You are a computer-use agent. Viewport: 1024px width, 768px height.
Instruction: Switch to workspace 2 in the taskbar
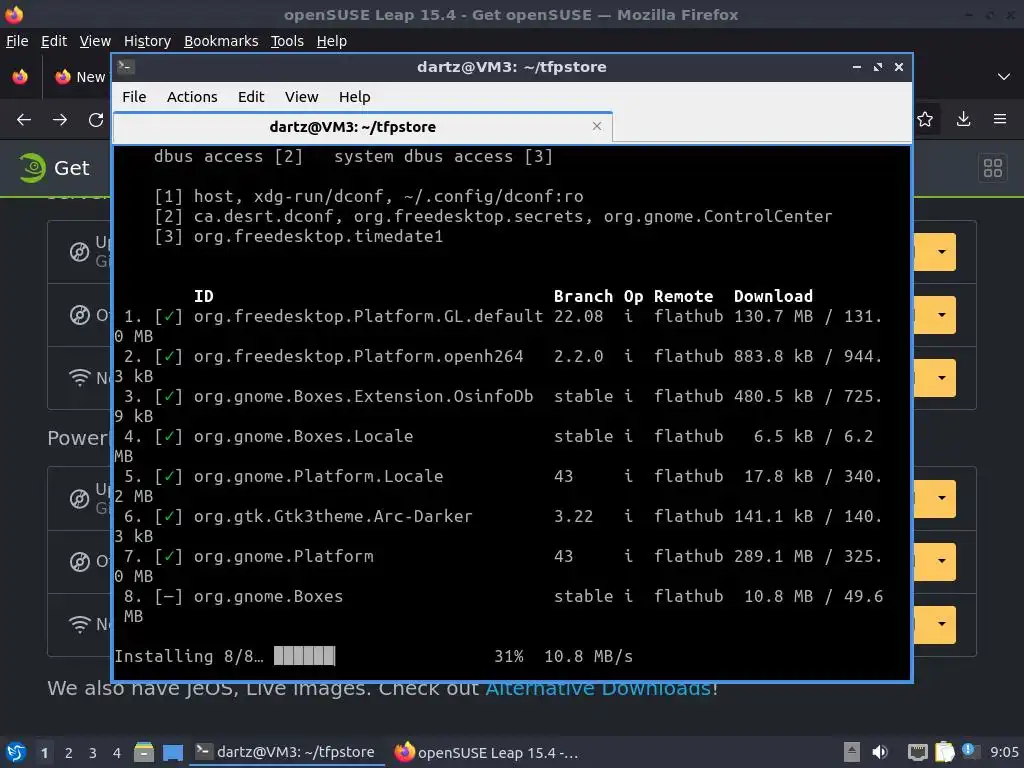69,753
